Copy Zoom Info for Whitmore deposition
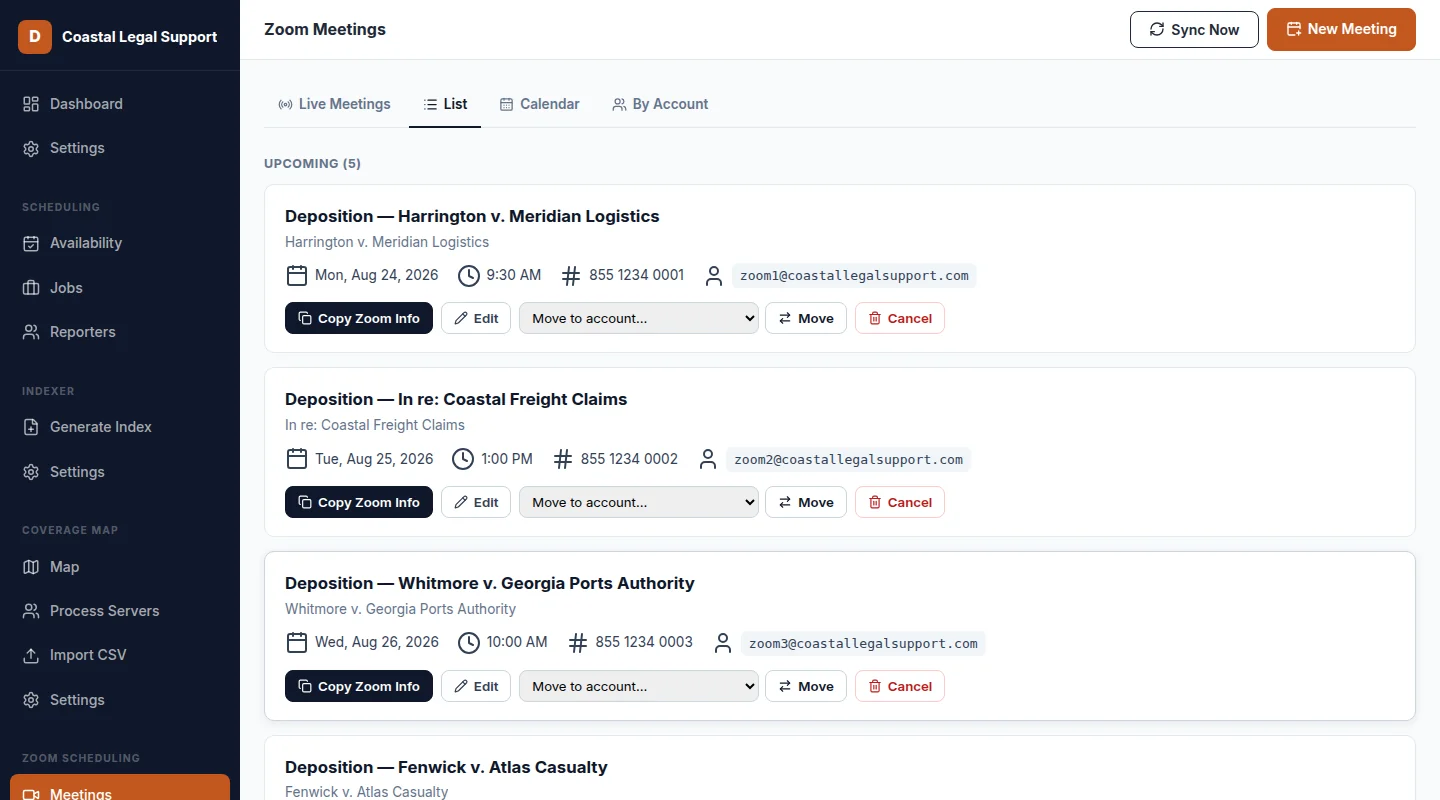The image size is (1440, 800). [359, 686]
